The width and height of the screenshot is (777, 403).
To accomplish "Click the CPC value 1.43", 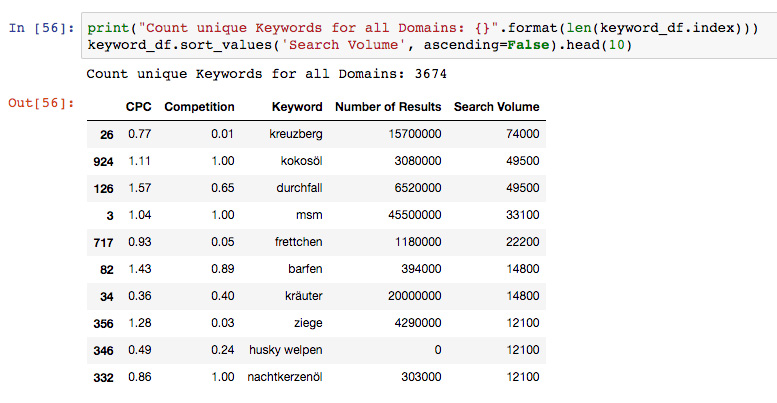I will pos(139,269).
